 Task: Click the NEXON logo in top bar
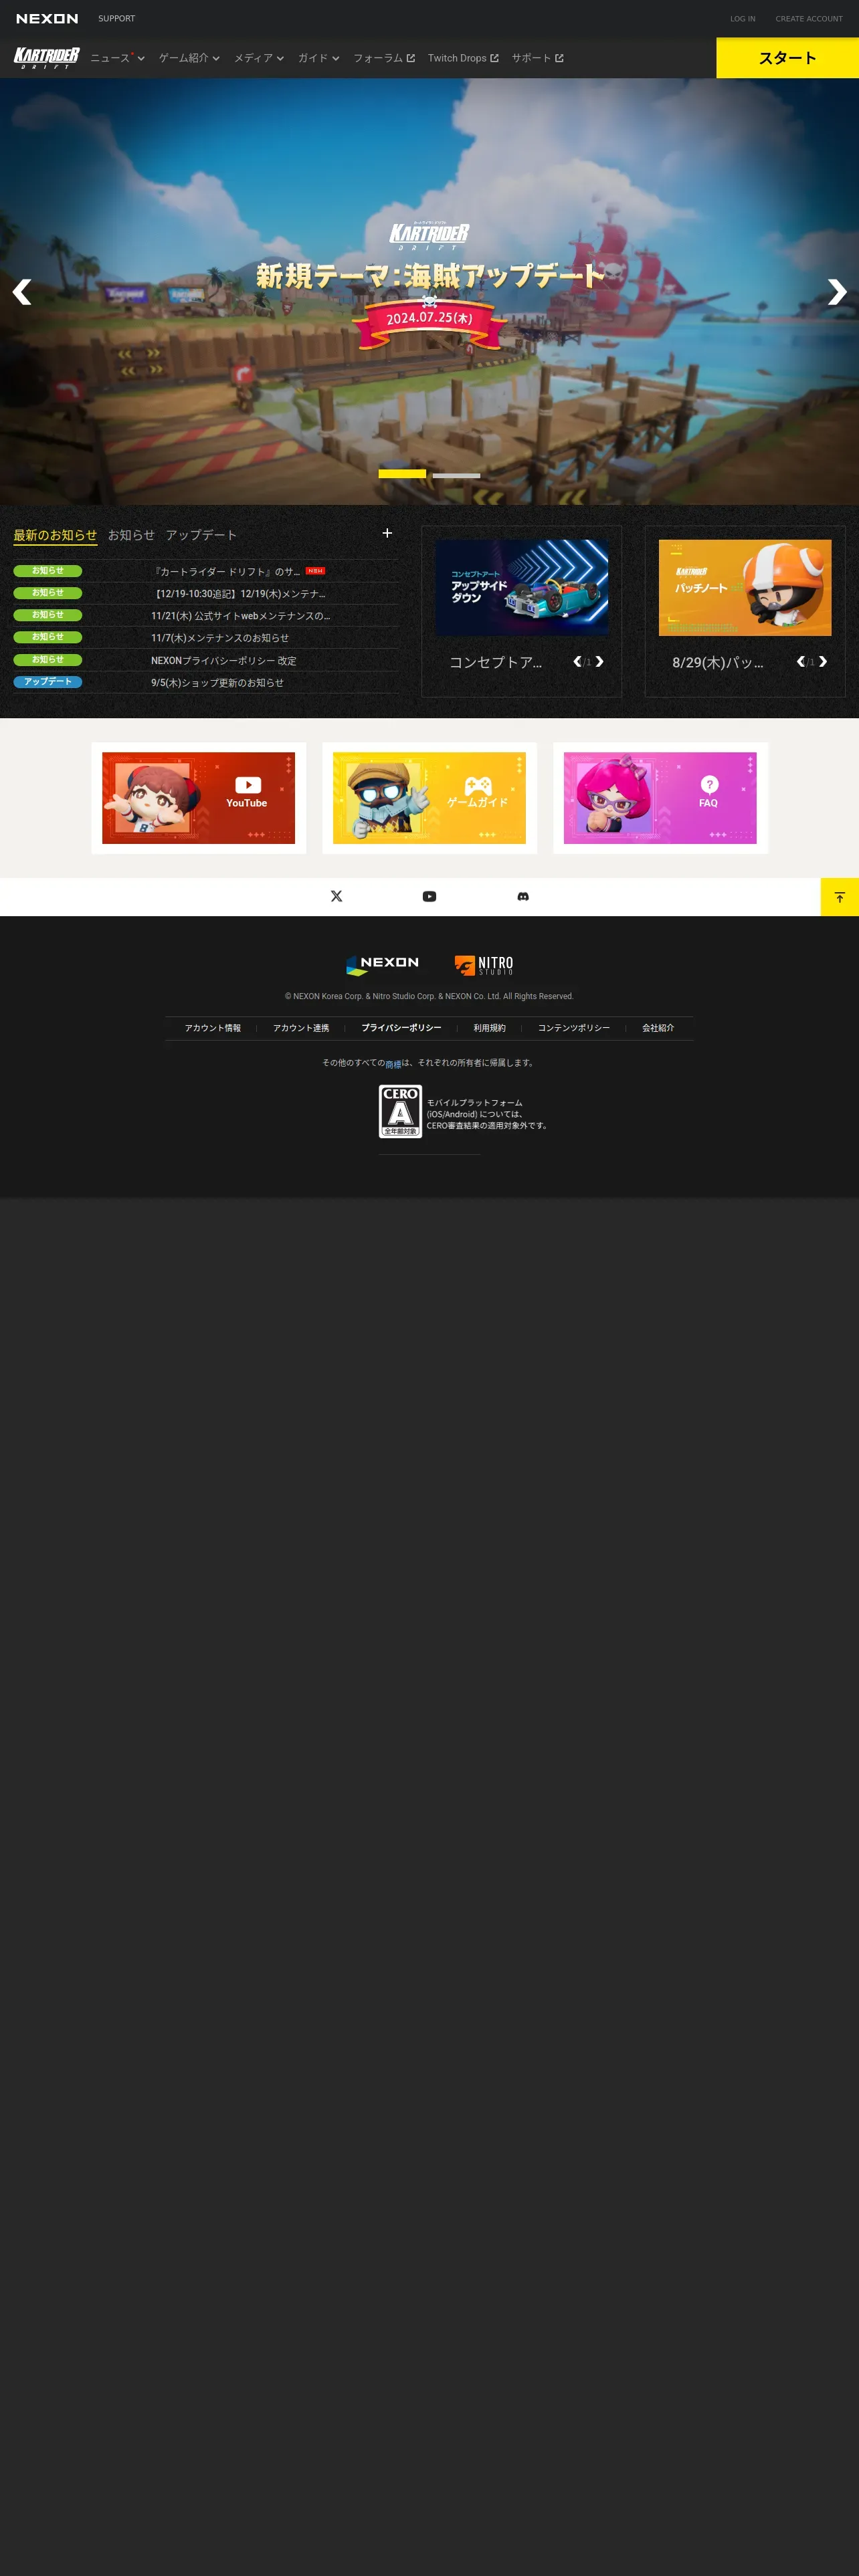point(47,19)
